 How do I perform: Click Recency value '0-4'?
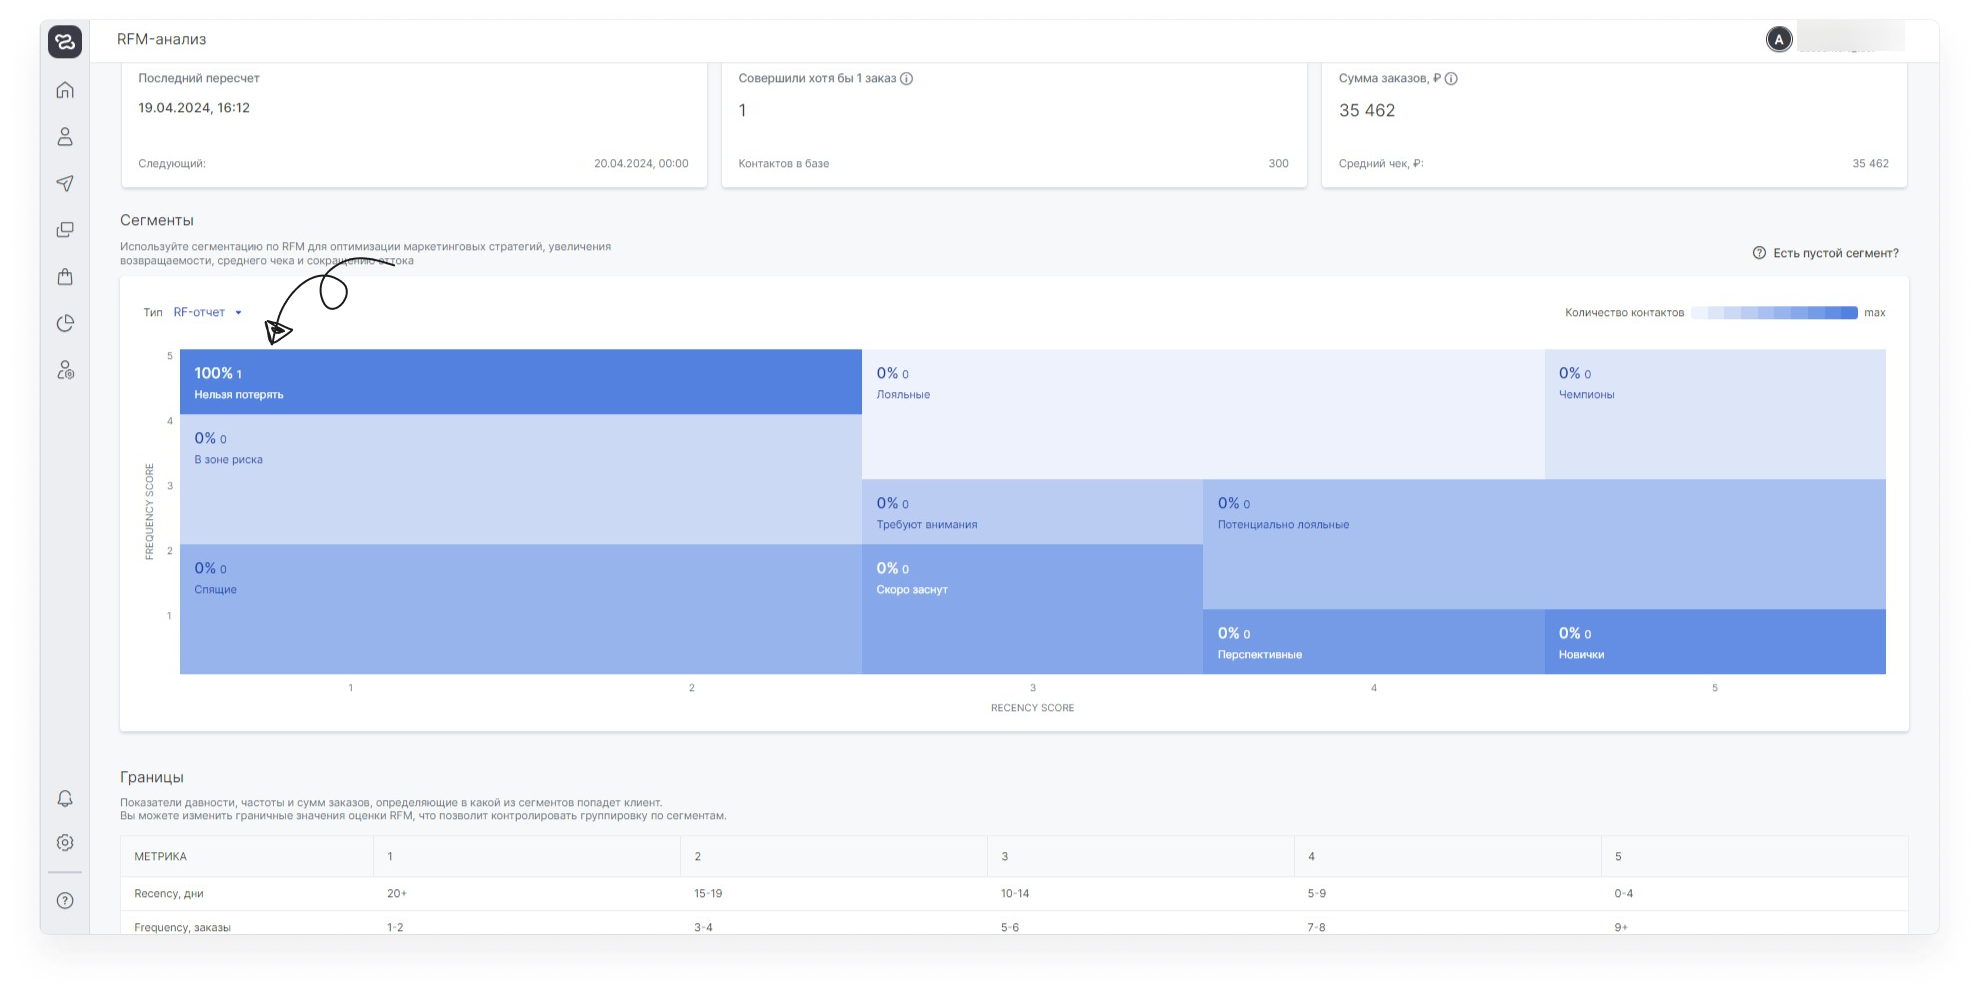tap(1624, 894)
